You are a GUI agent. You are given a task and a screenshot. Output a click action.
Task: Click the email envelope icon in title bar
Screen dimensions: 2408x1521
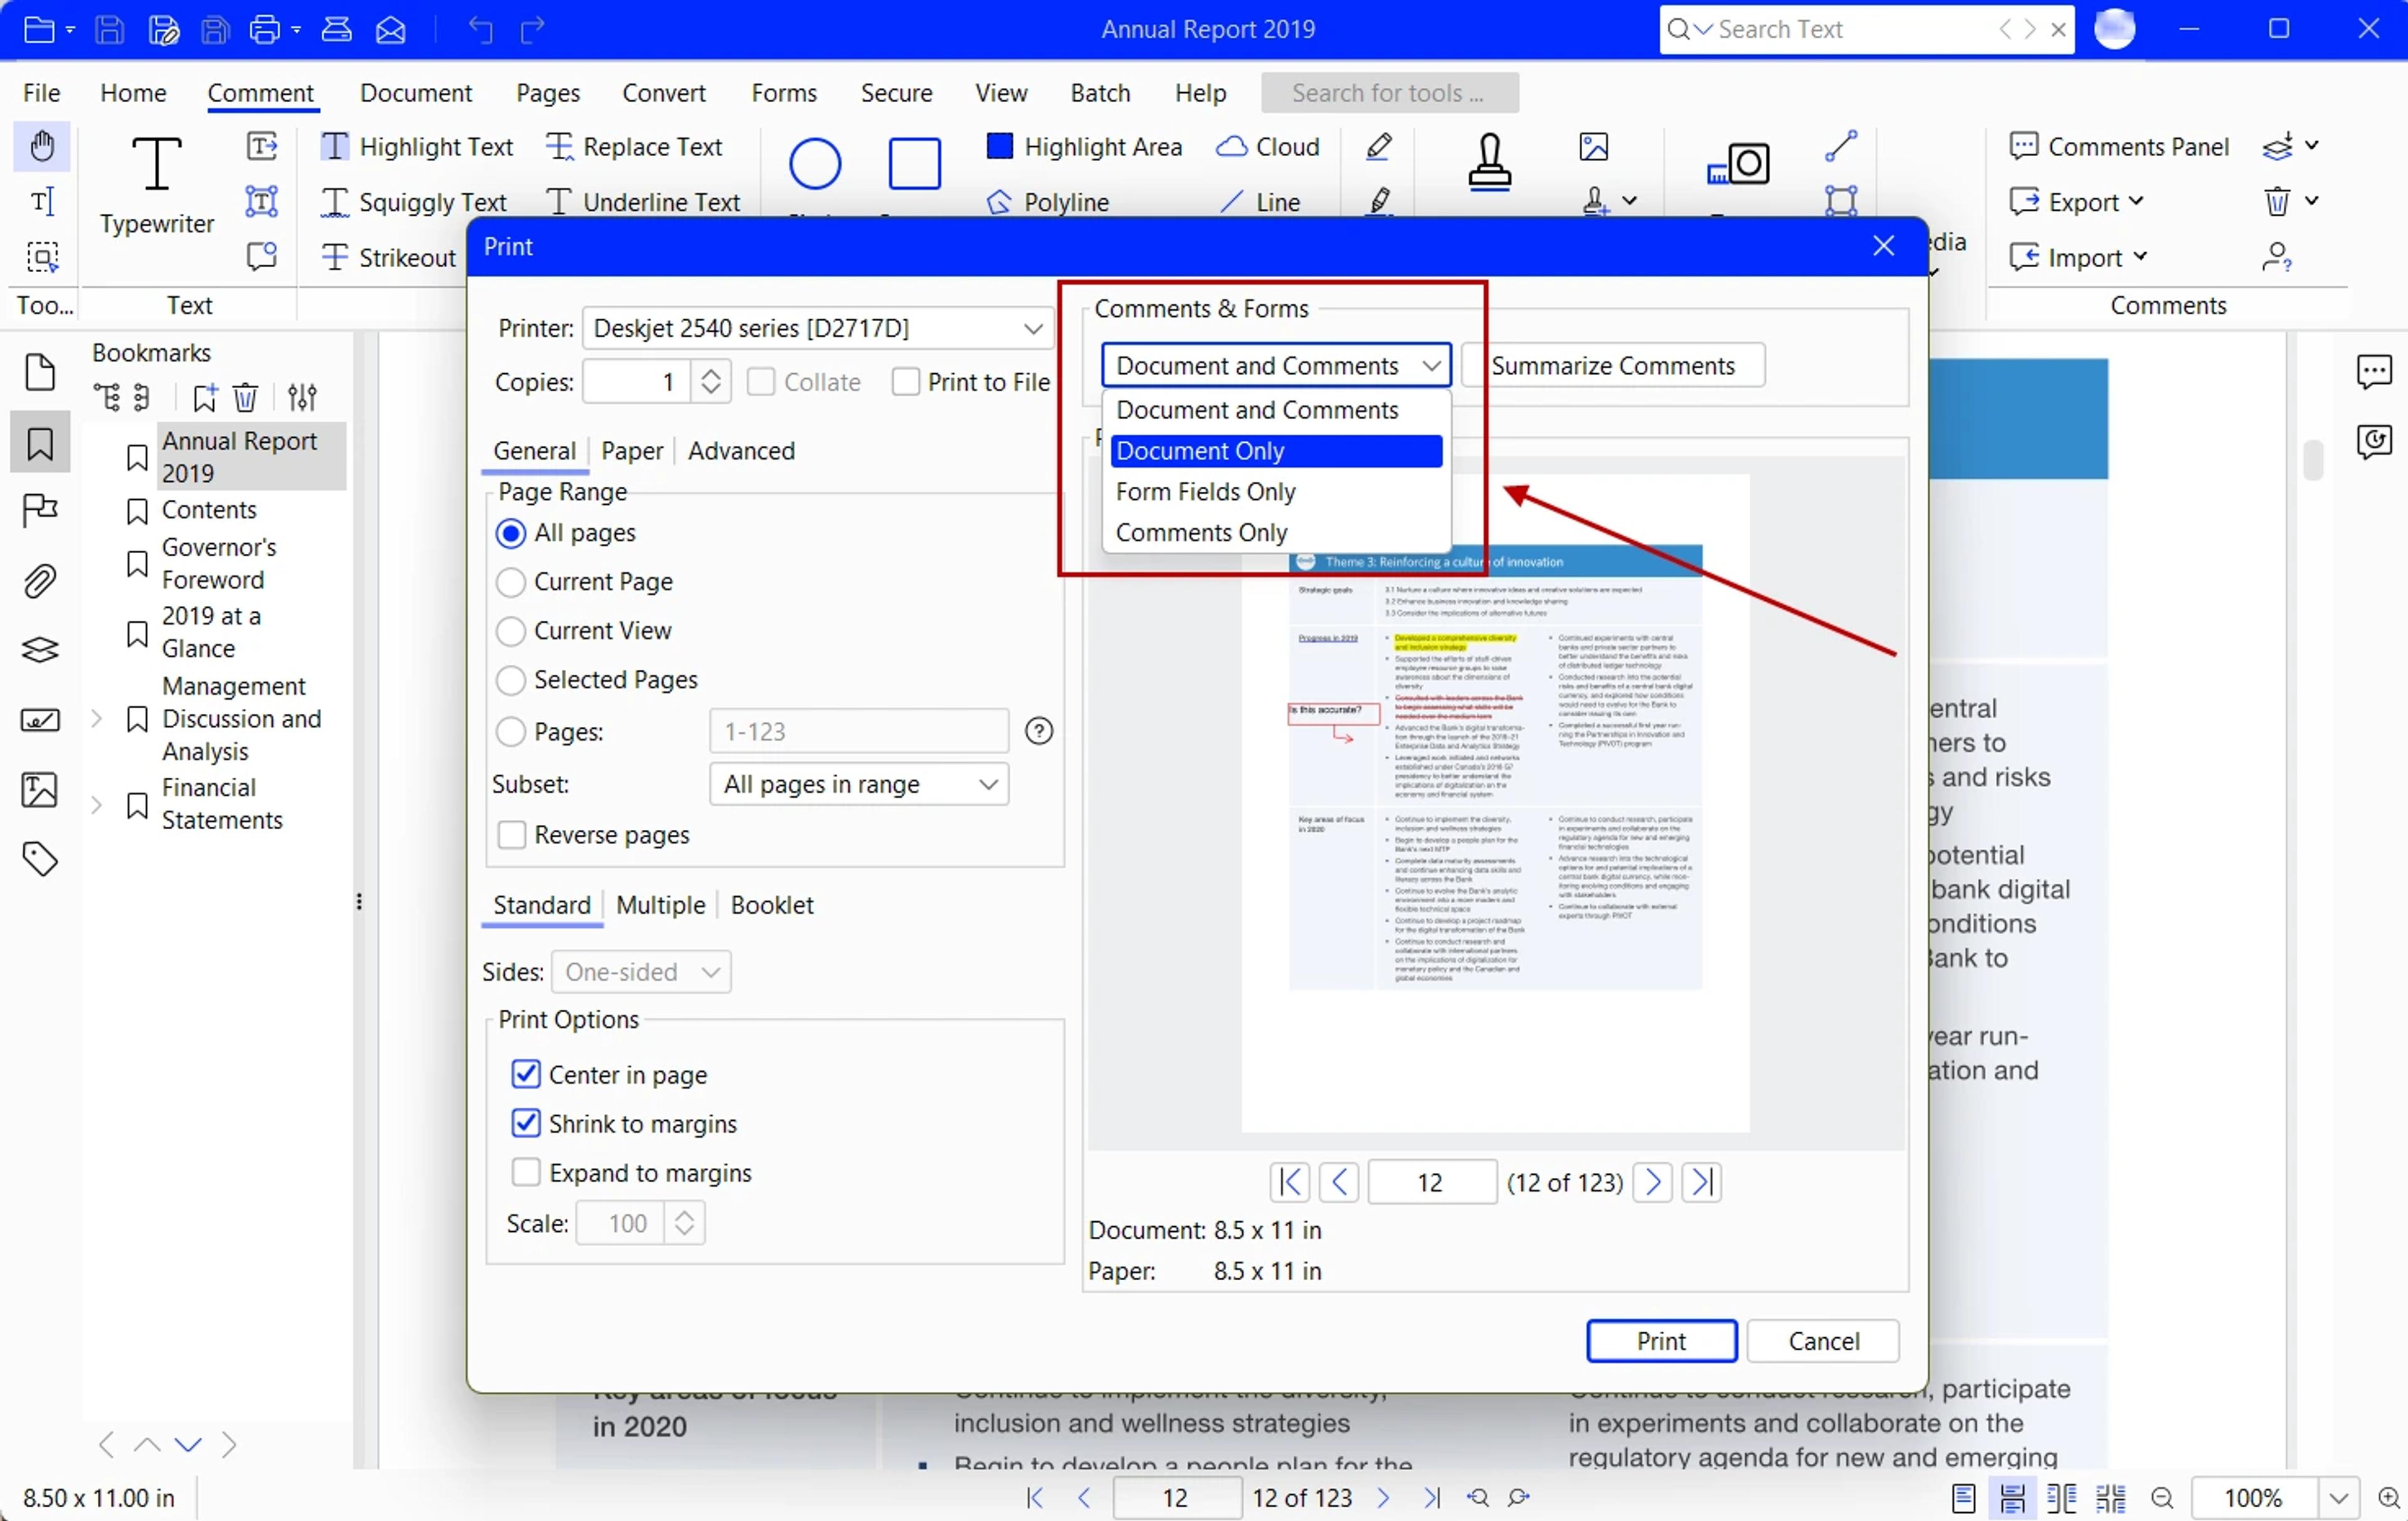point(390,30)
